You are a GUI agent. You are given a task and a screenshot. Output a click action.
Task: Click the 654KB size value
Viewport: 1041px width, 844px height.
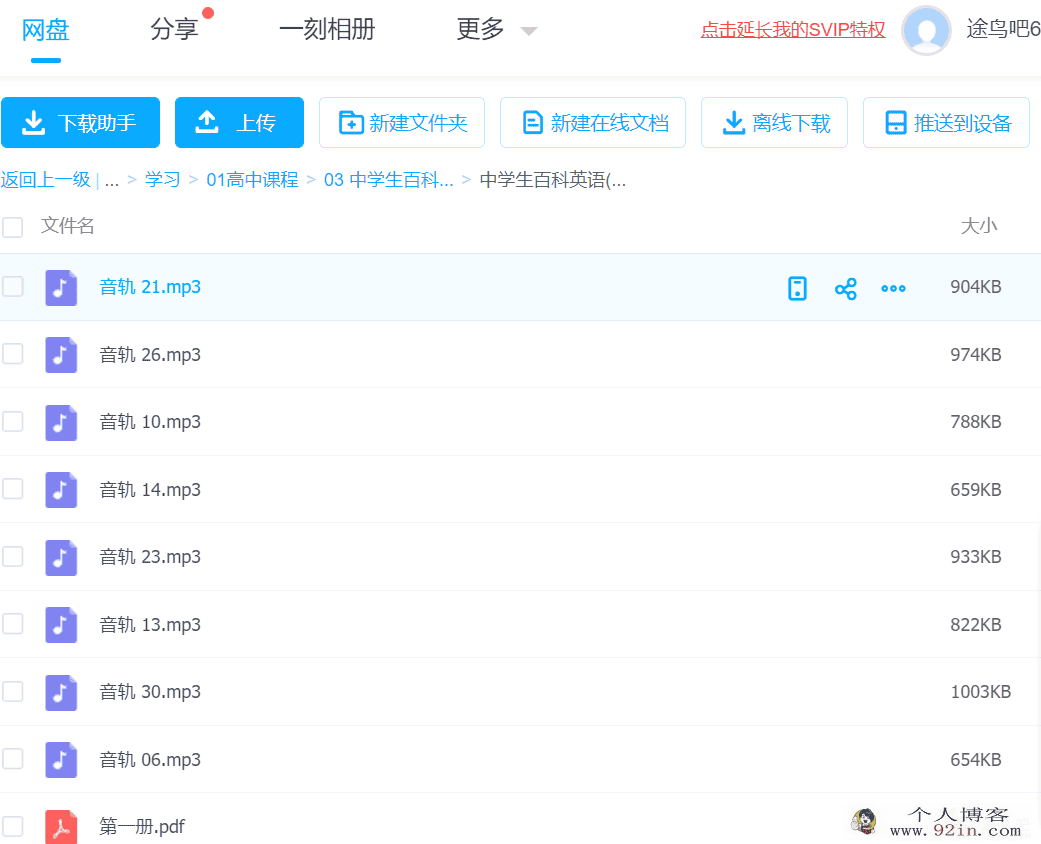(x=975, y=760)
